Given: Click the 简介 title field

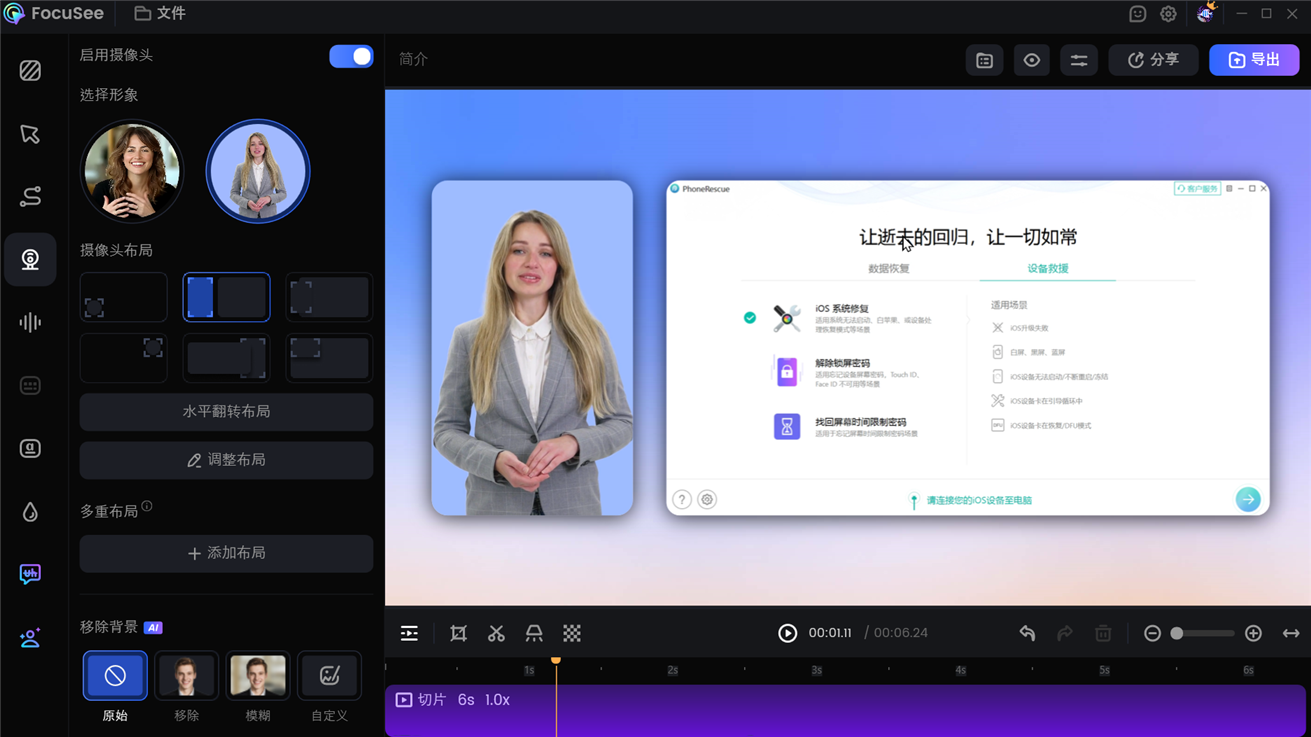Looking at the screenshot, I should click(x=414, y=59).
